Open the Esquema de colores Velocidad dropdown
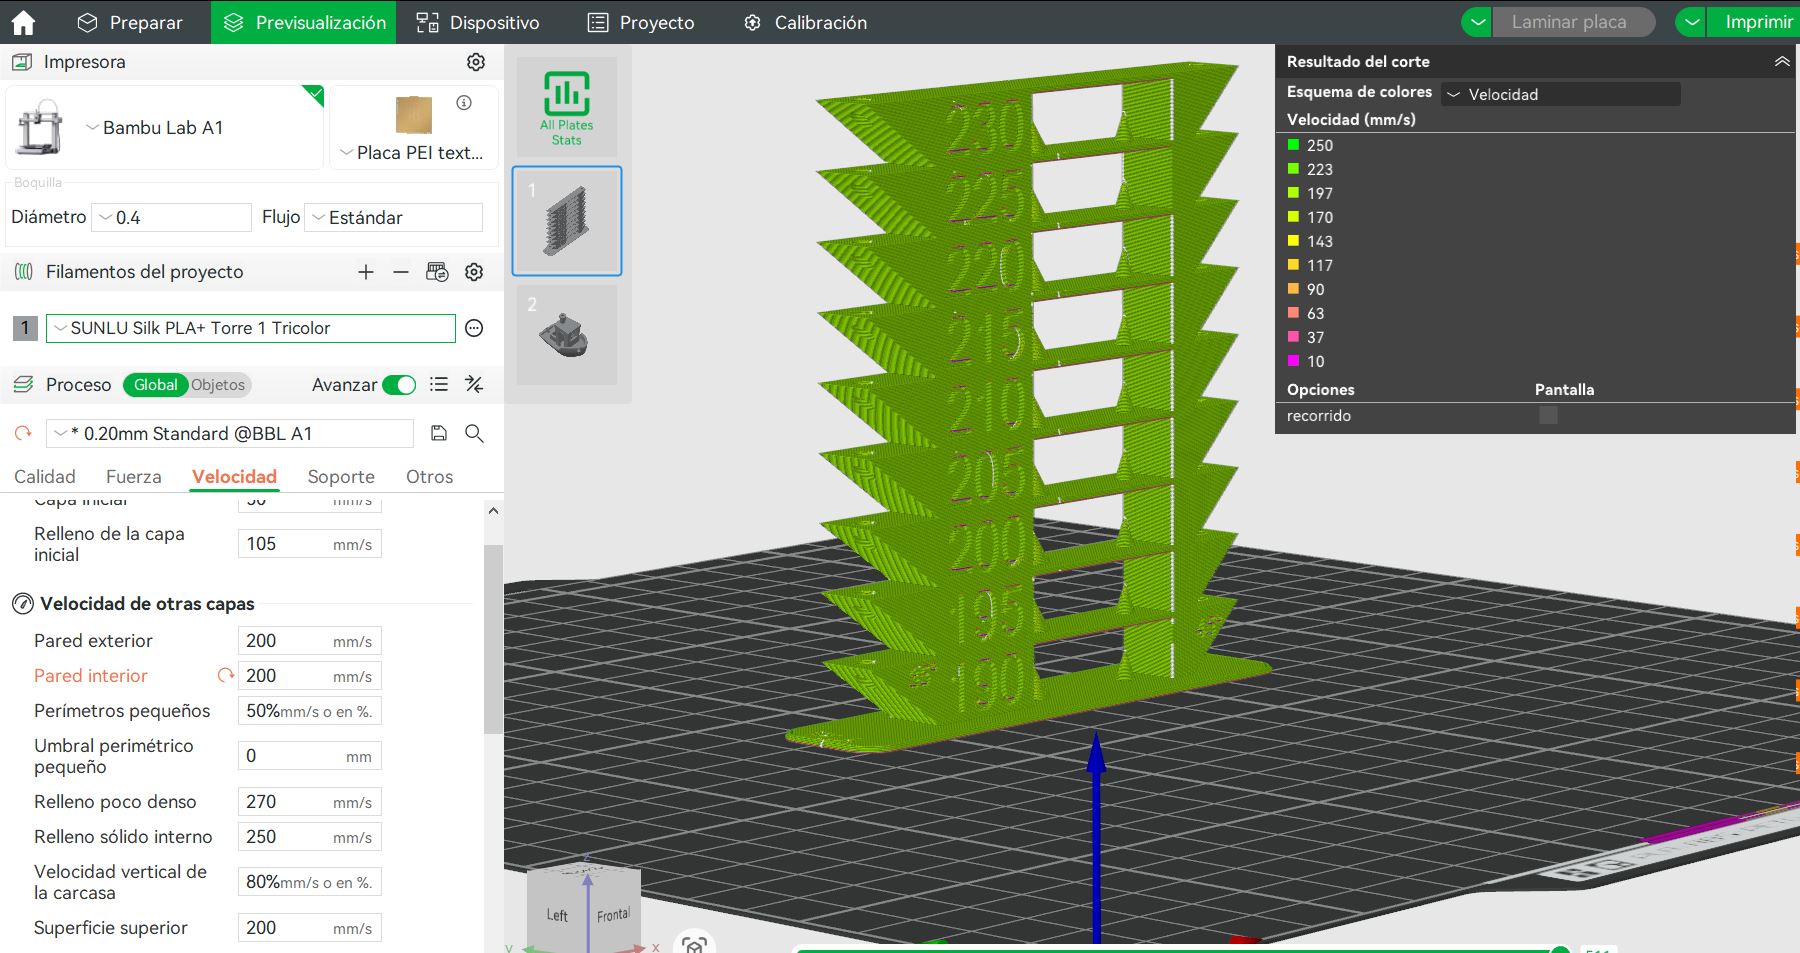This screenshot has height=953, width=1800. (1560, 94)
